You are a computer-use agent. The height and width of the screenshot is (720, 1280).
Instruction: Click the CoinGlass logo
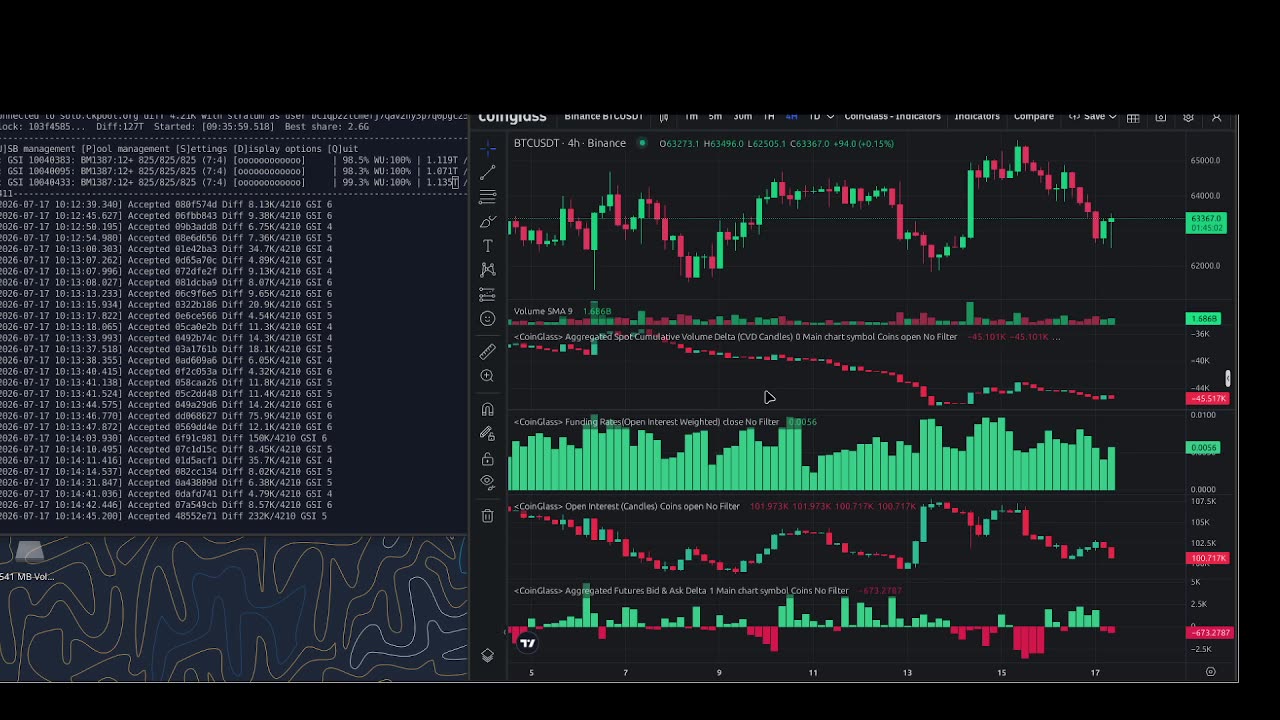coord(512,117)
